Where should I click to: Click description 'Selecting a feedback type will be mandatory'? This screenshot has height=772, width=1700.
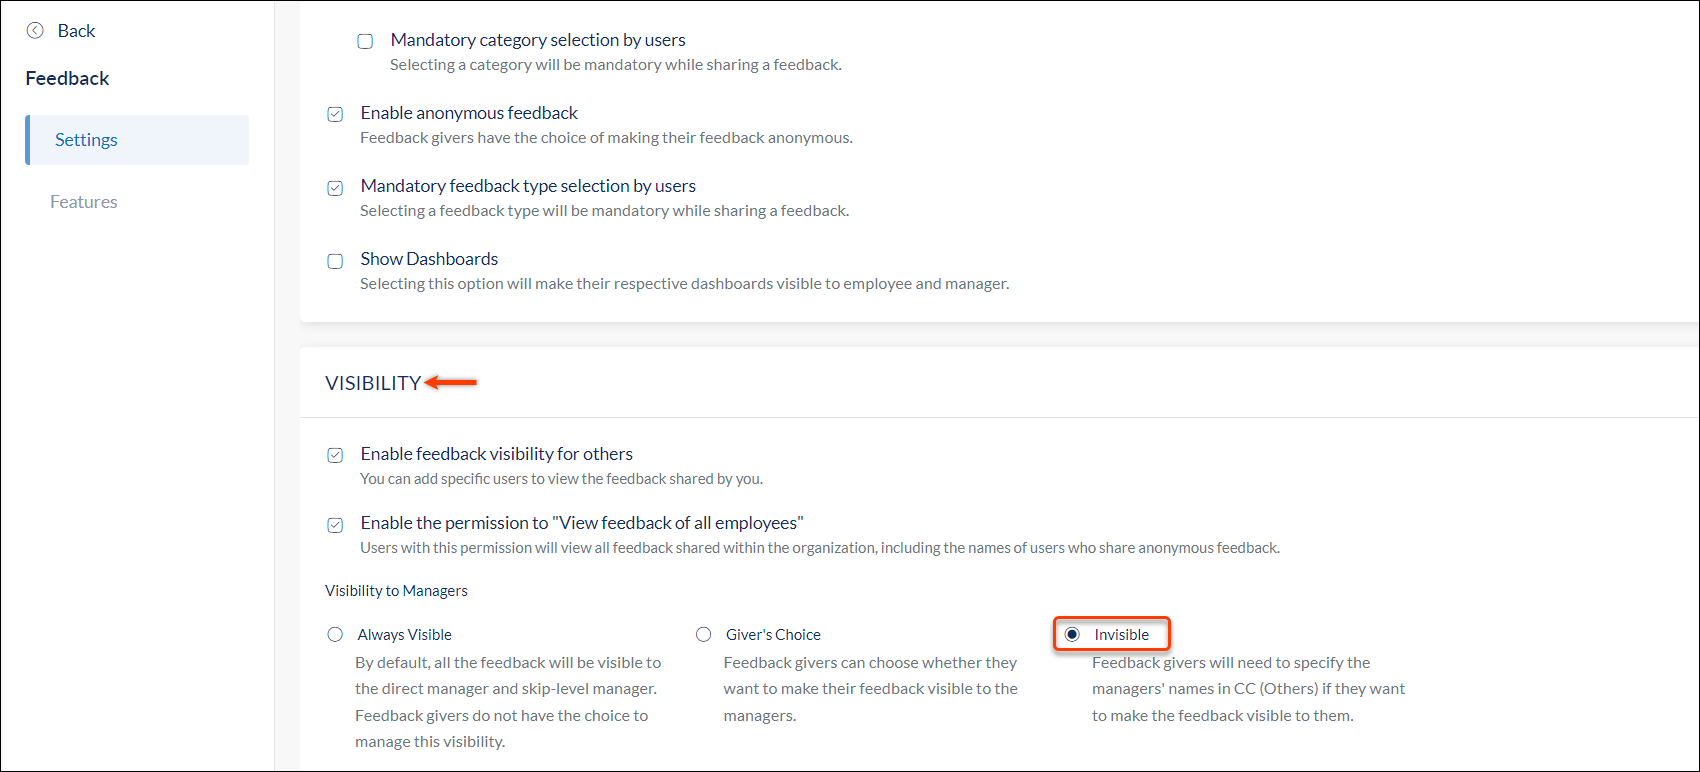pos(604,211)
